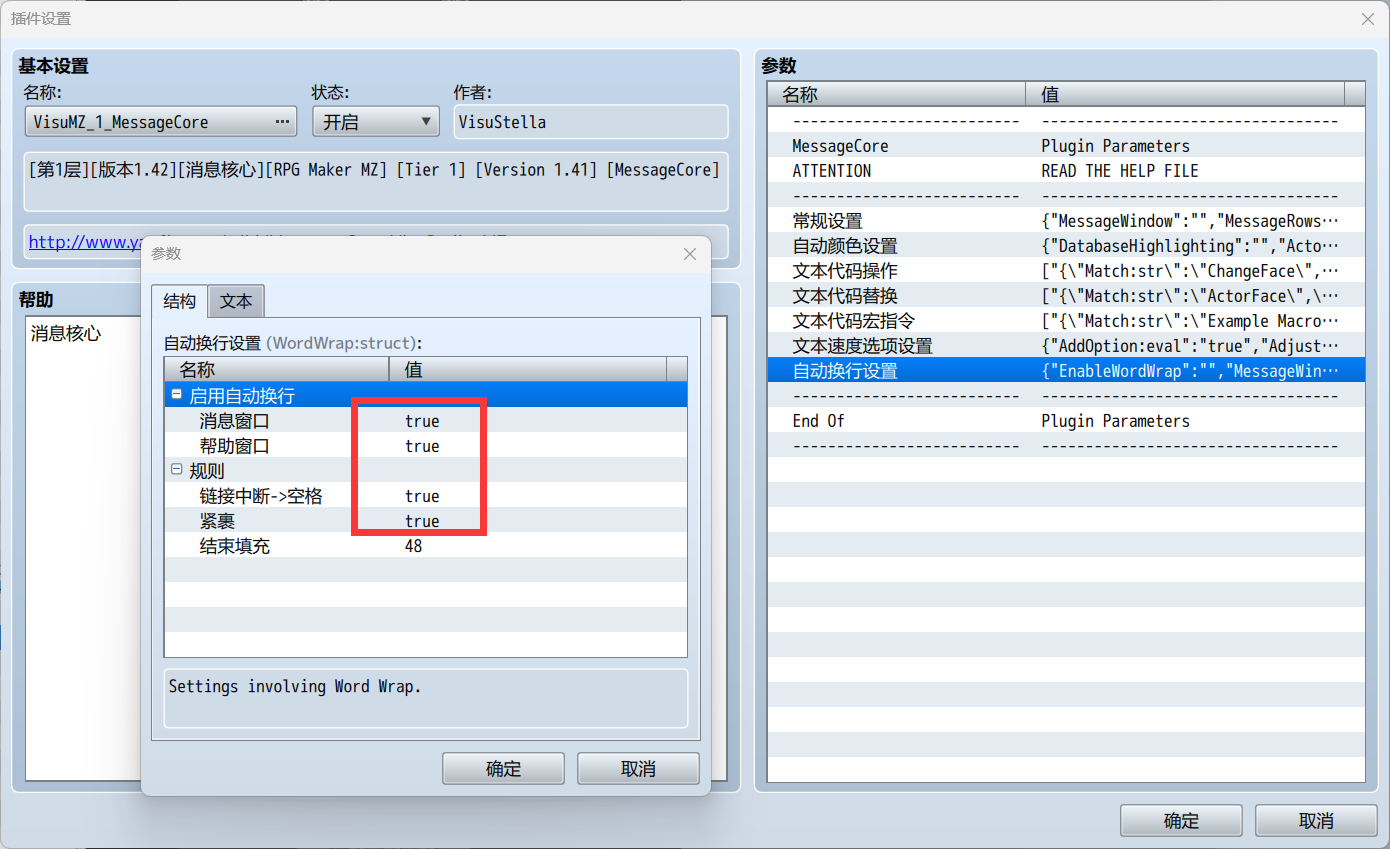Image resolution: width=1390 pixels, height=849 pixels.
Task: Close the 插件设置 window with its X
Action: click(1367, 19)
